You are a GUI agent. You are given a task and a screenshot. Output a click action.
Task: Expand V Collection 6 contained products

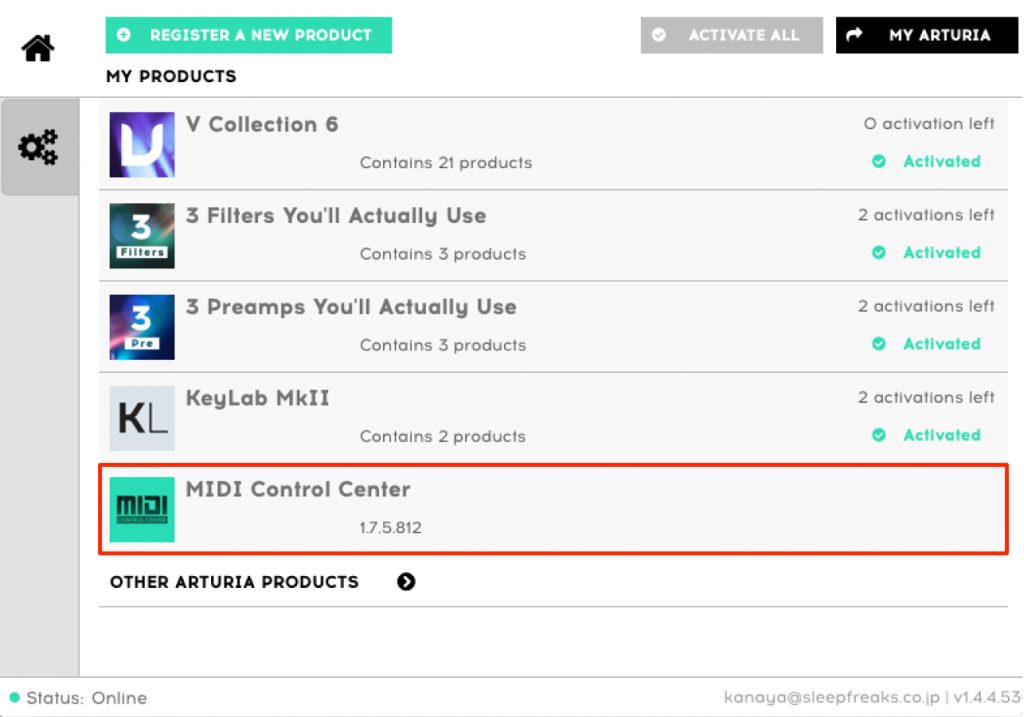(445, 163)
